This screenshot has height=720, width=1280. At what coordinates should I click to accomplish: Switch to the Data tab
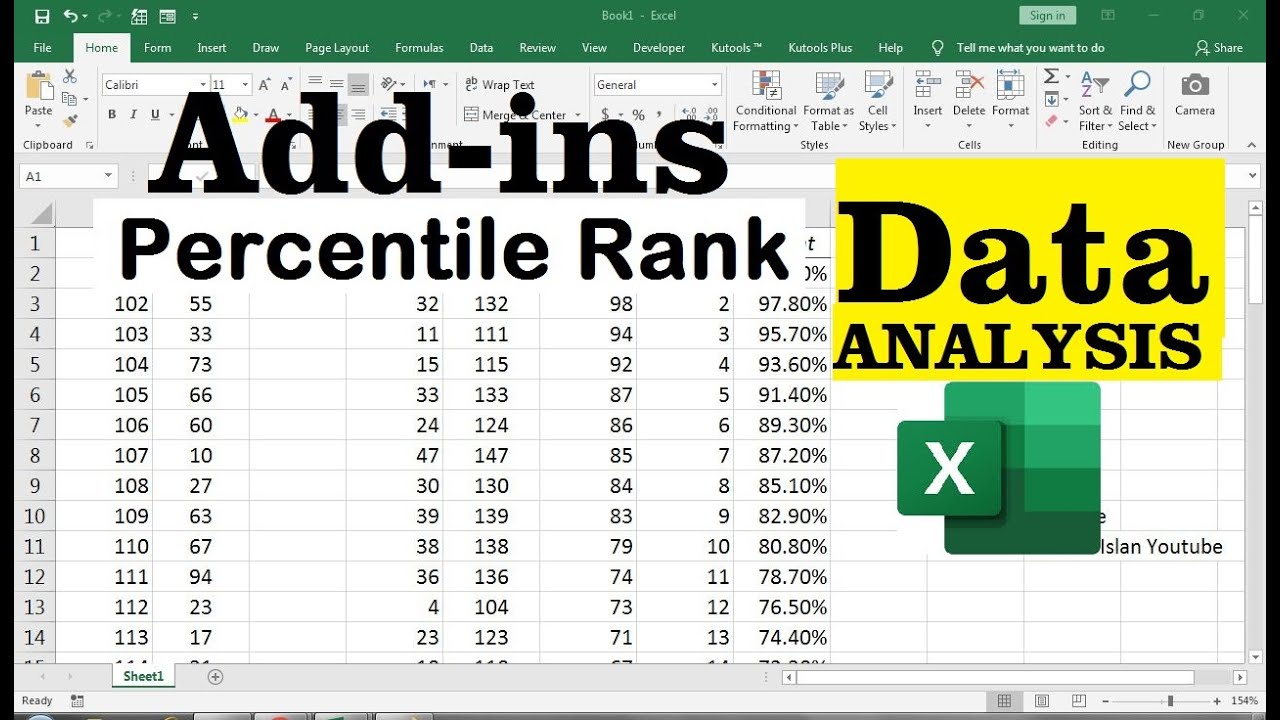(481, 47)
